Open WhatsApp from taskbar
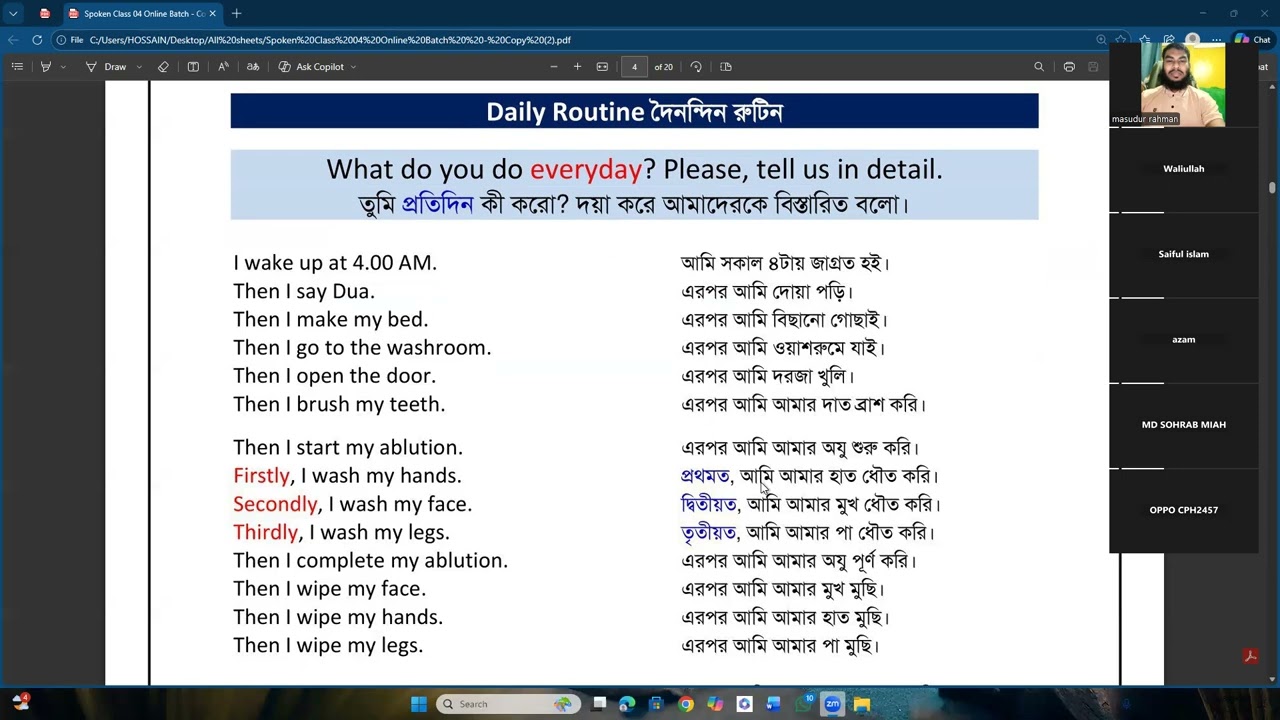Screen dimensions: 1280x720 click(803, 704)
